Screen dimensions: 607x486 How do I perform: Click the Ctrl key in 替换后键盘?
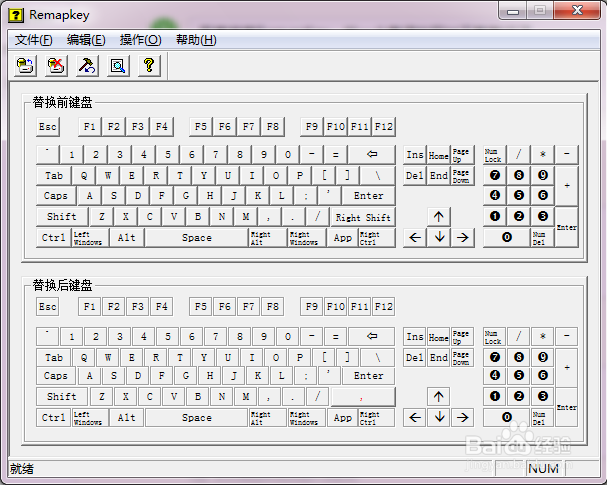[x=53, y=418]
